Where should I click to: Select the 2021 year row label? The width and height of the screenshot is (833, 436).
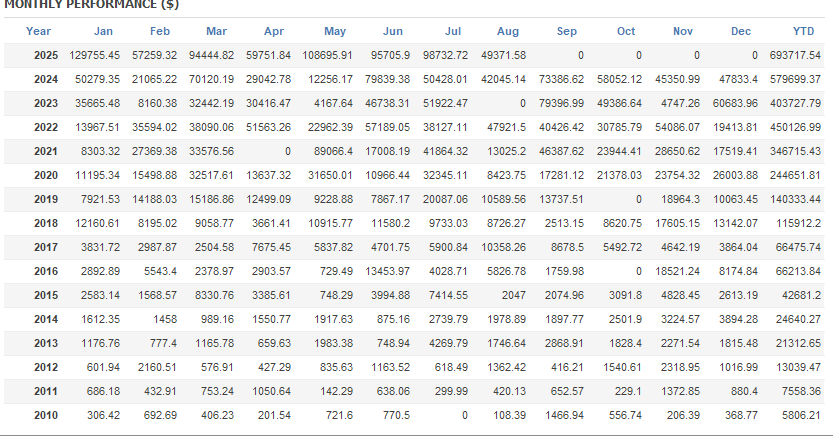coord(46,151)
